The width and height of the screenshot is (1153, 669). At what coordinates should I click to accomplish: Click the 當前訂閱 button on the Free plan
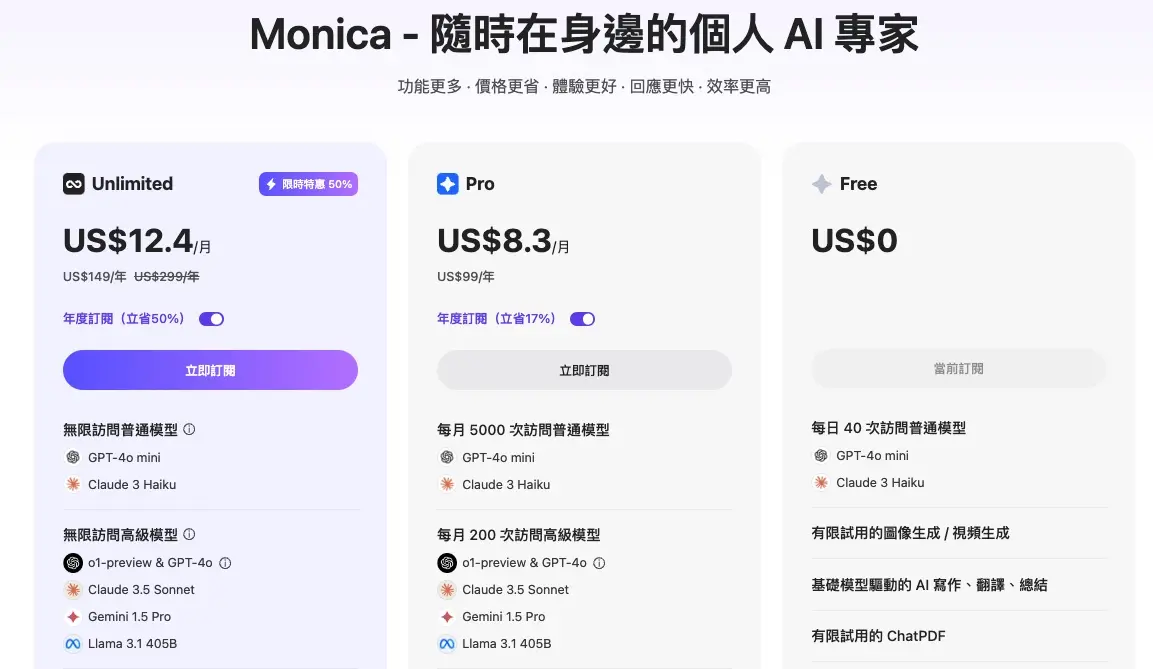click(958, 368)
